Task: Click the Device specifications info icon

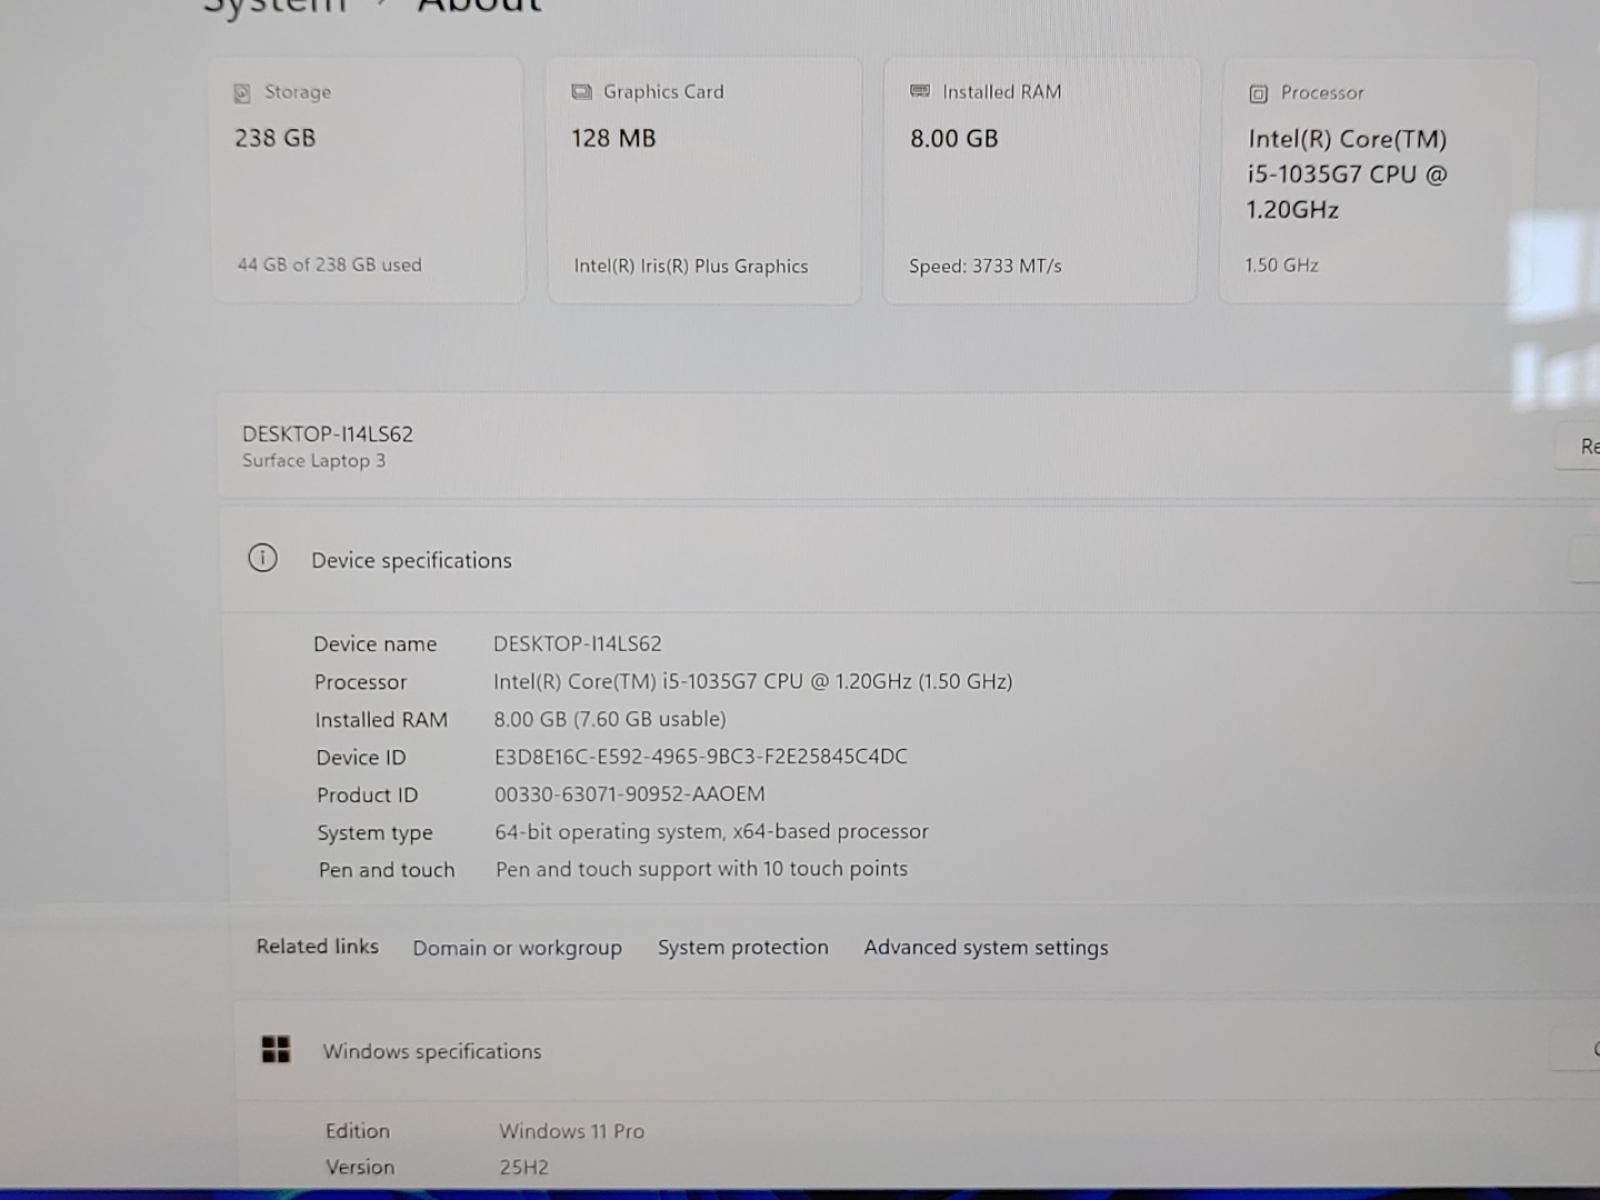Action: tap(262, 558)
